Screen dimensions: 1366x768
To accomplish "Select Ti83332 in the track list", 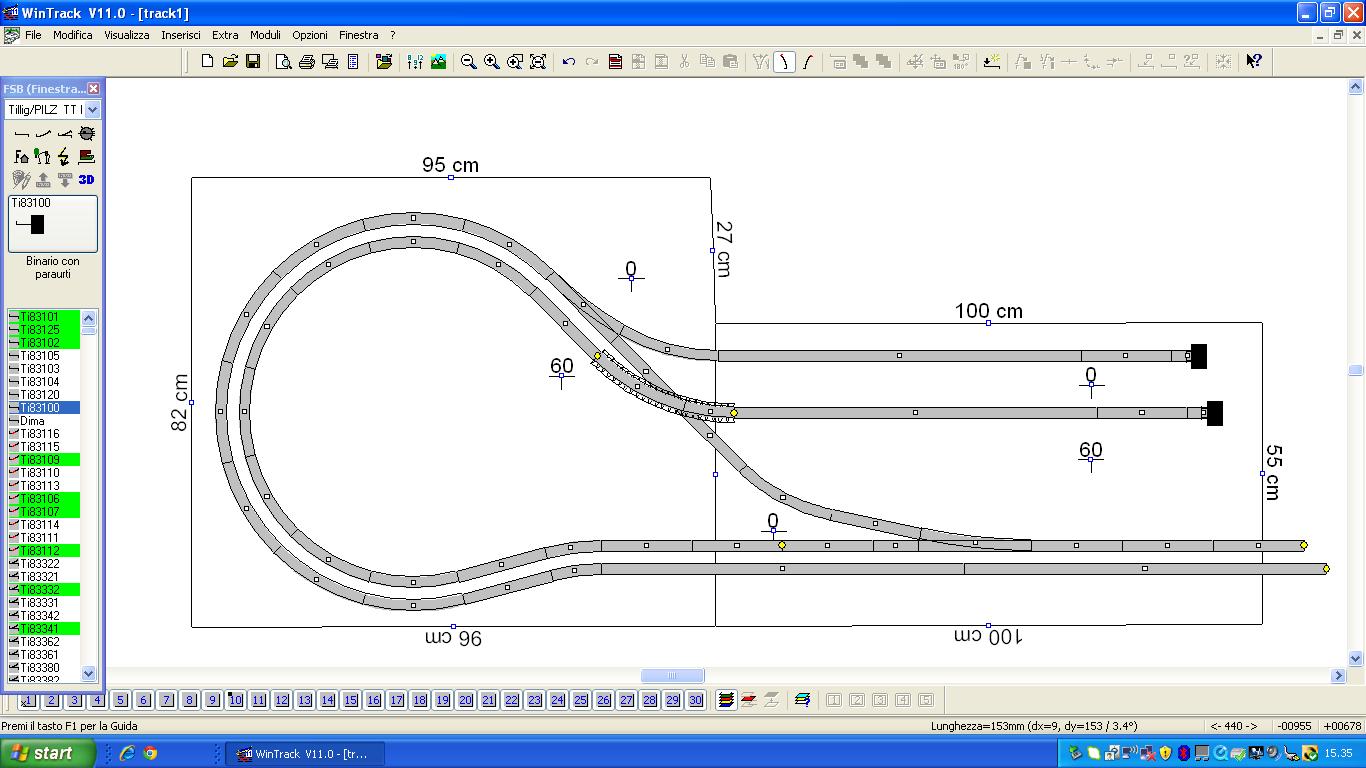I will pyautogui.click(x=44, y=590).
